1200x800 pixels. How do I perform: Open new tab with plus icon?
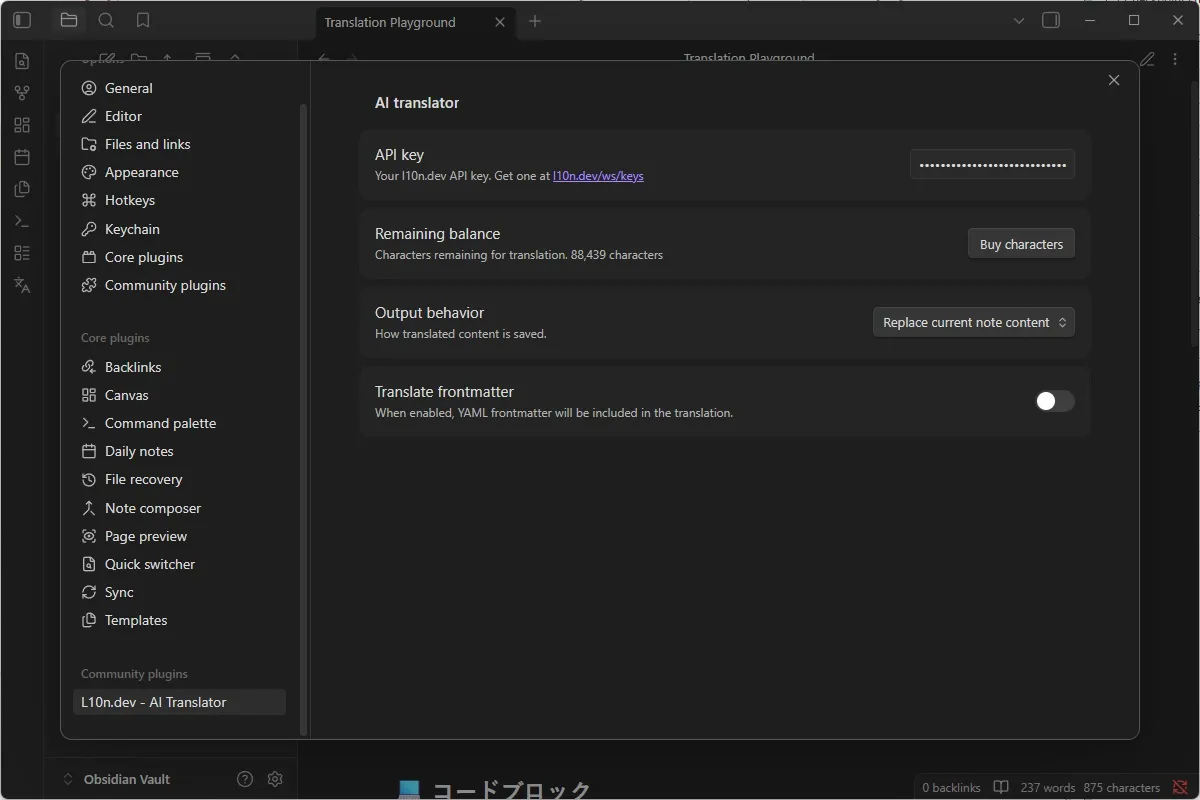(535, 21)
